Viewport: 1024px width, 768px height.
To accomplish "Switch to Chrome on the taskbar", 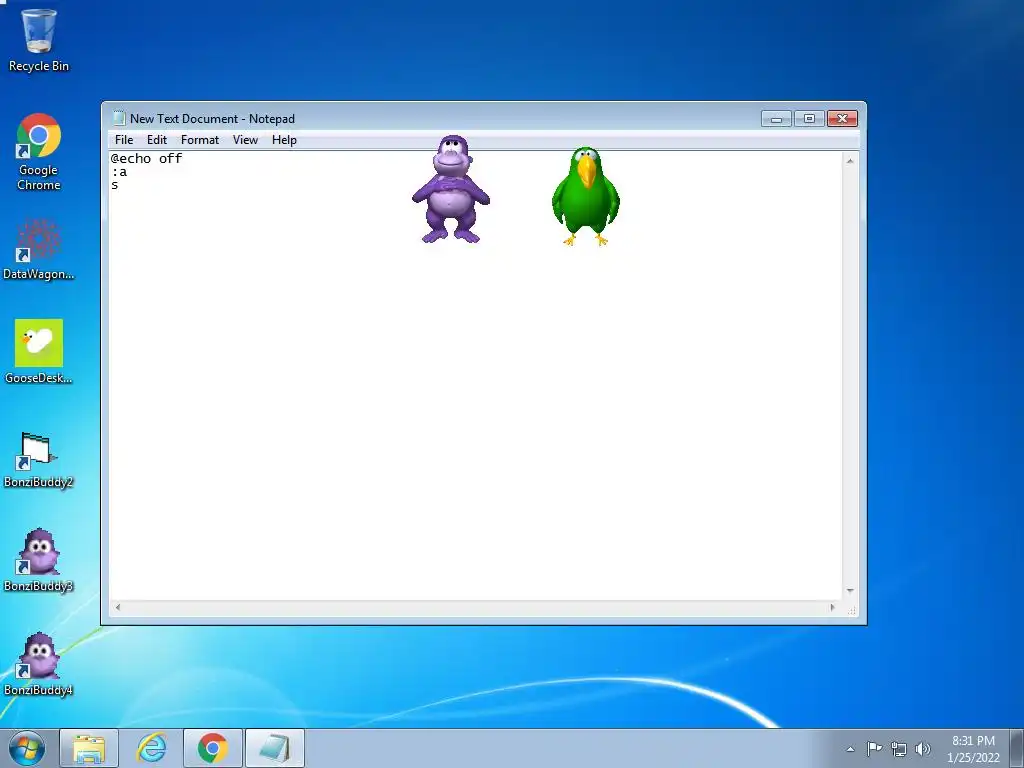I will 213,748.
